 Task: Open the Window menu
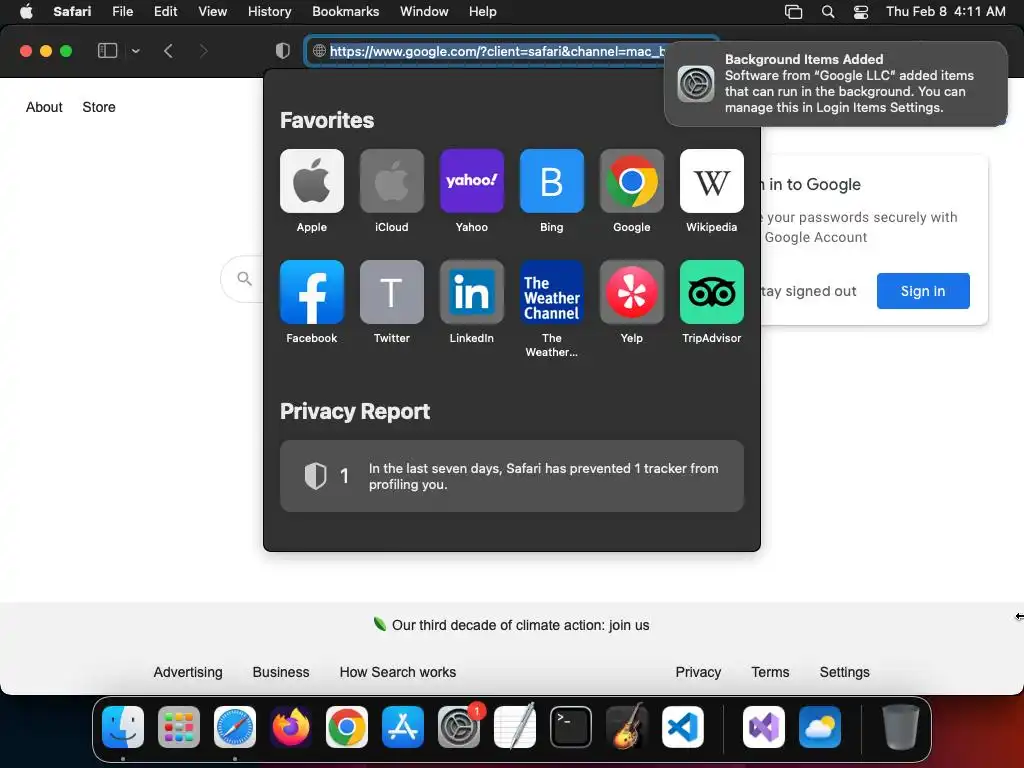[424, 11]
